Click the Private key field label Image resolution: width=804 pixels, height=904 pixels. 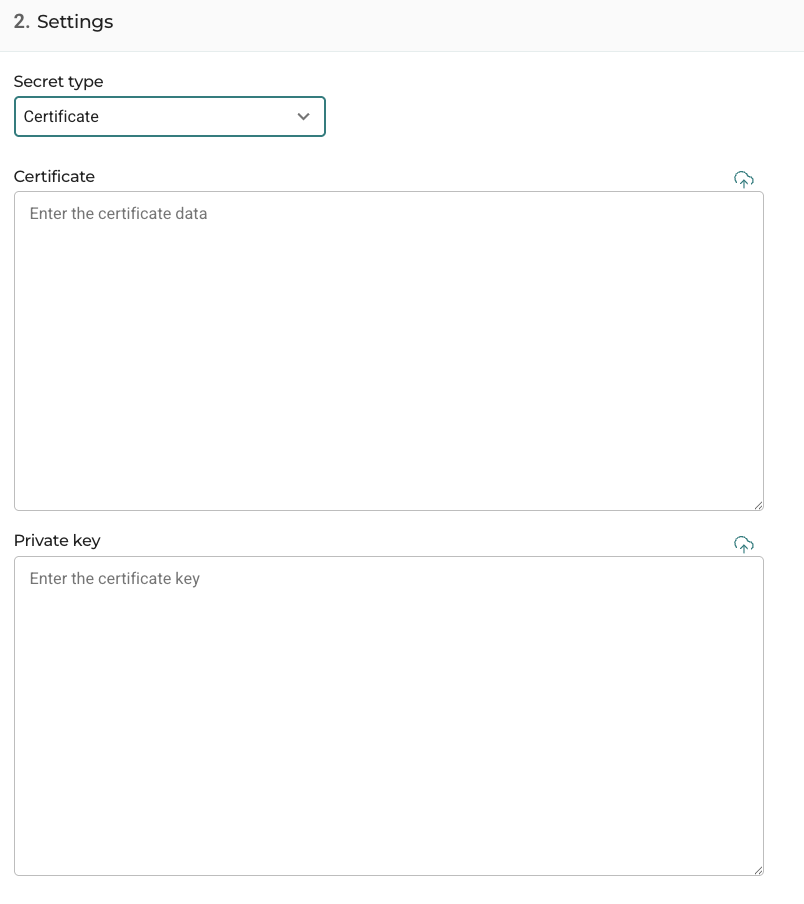point(57,541)
